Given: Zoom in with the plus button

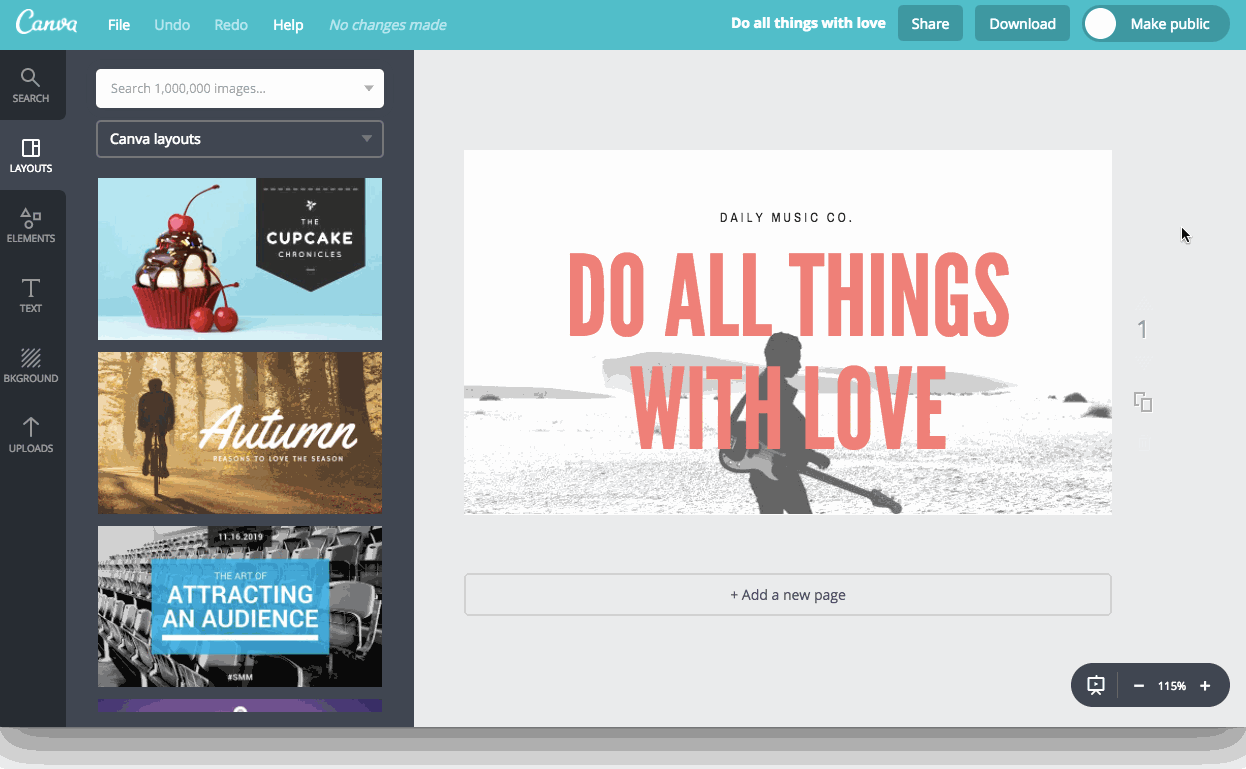Looking at the screenshot, I should coord(1205,686).
